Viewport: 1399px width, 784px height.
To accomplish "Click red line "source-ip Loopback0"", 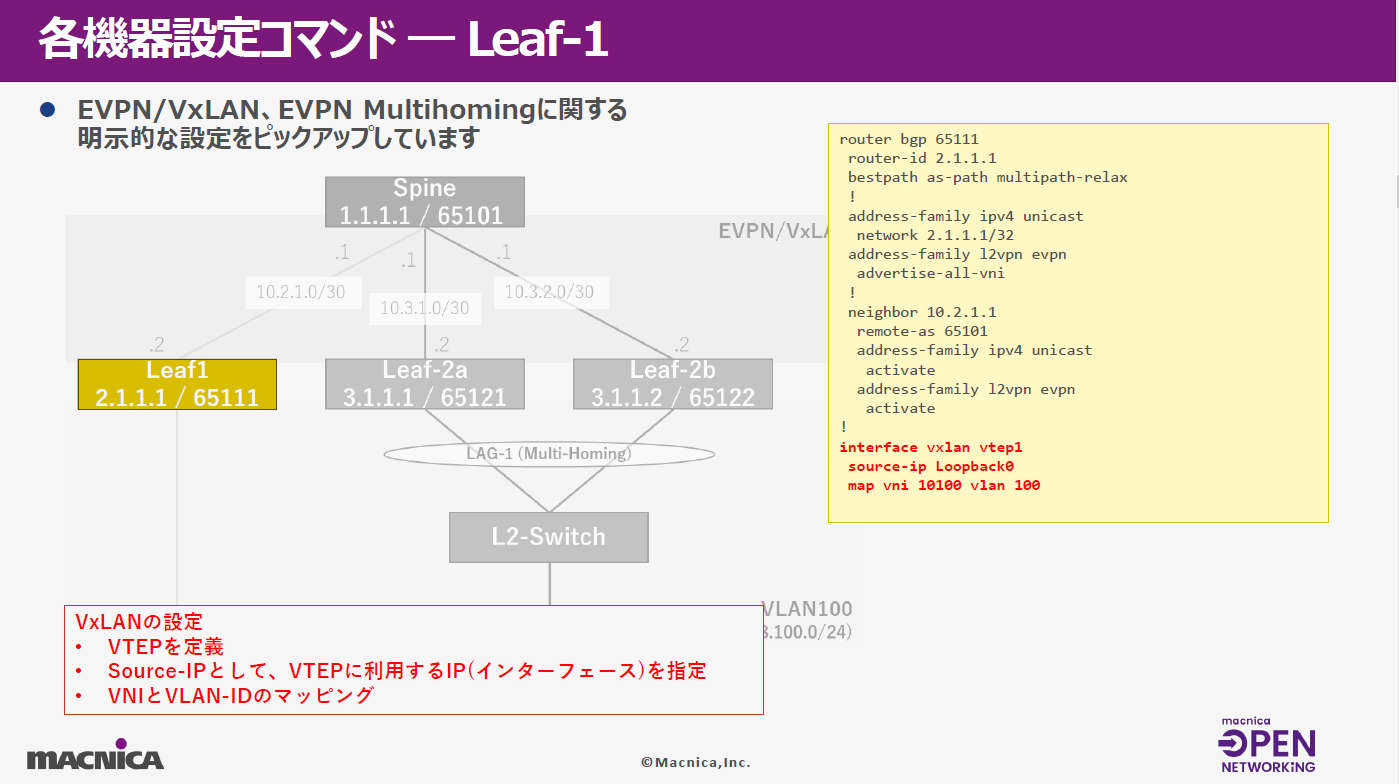I will point(931,466).
